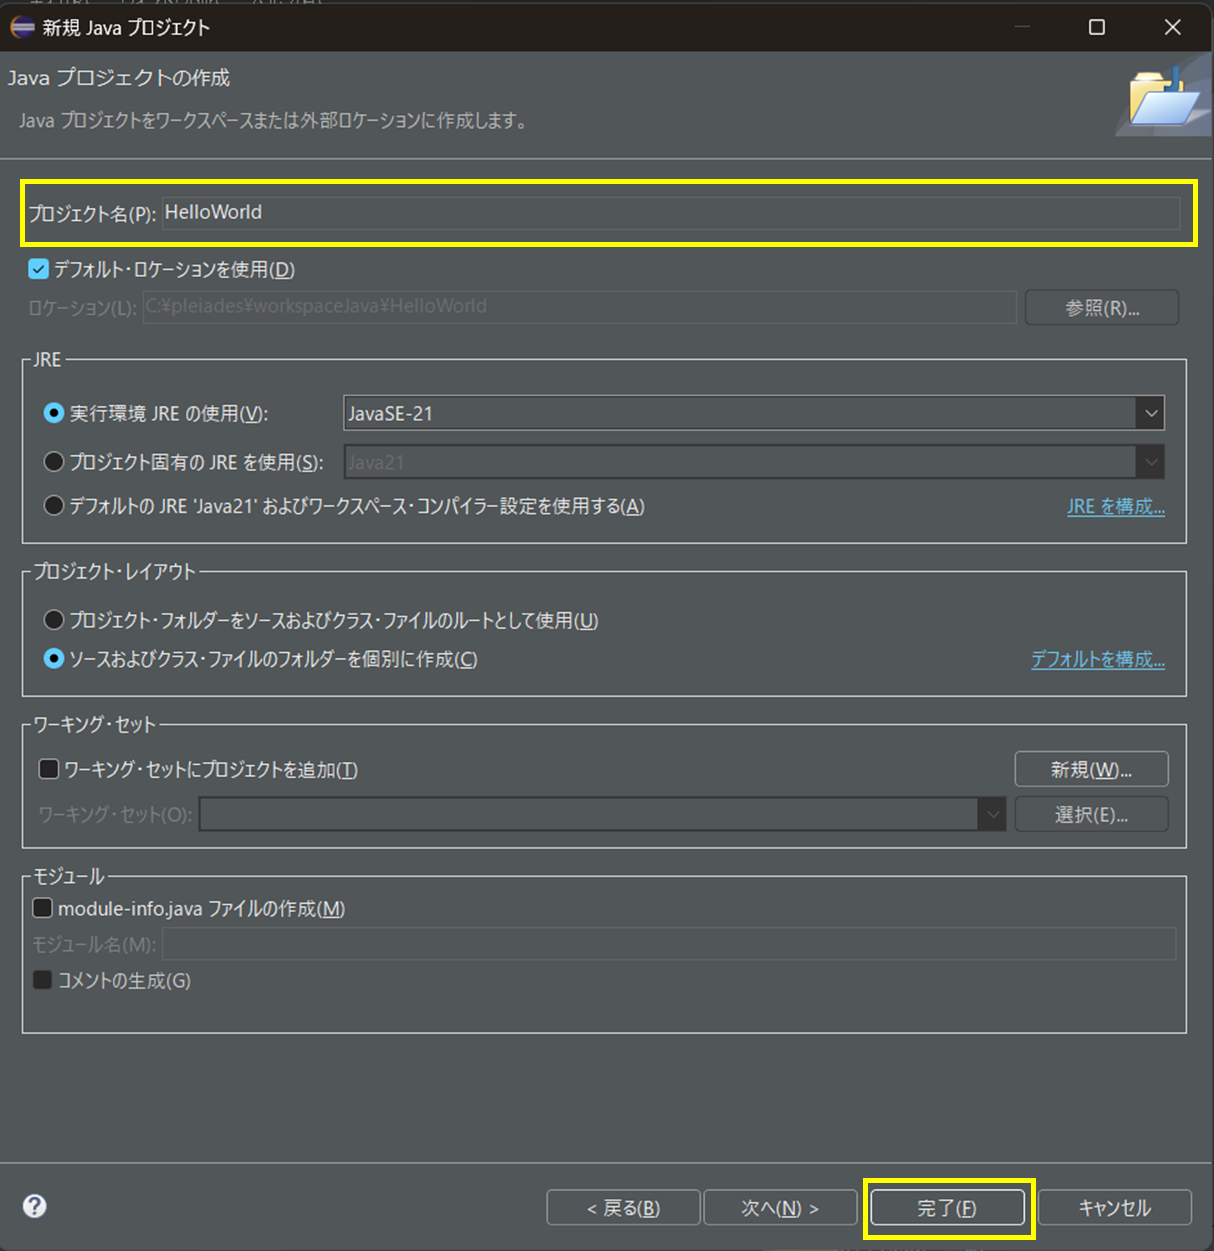This screenshot has width=1214, height=1251.
Task: Maximize the 新規 Java プロジェクト dialog
Action: point(1097,27)
